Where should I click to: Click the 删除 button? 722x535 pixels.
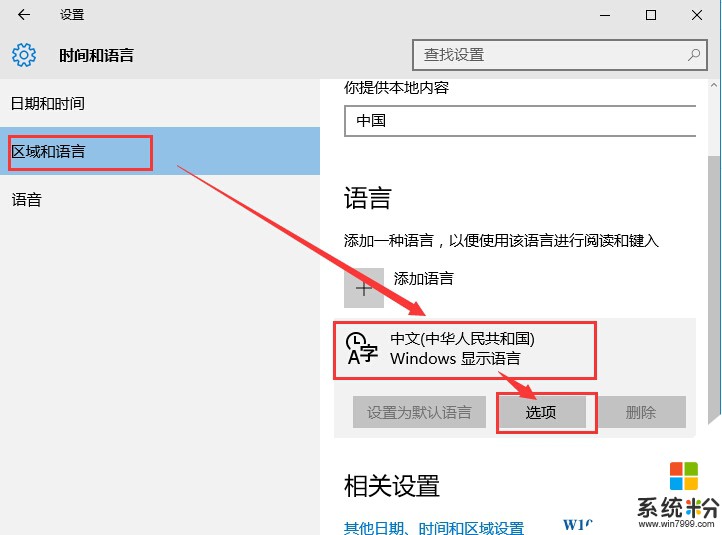click(x=640, y=412)
